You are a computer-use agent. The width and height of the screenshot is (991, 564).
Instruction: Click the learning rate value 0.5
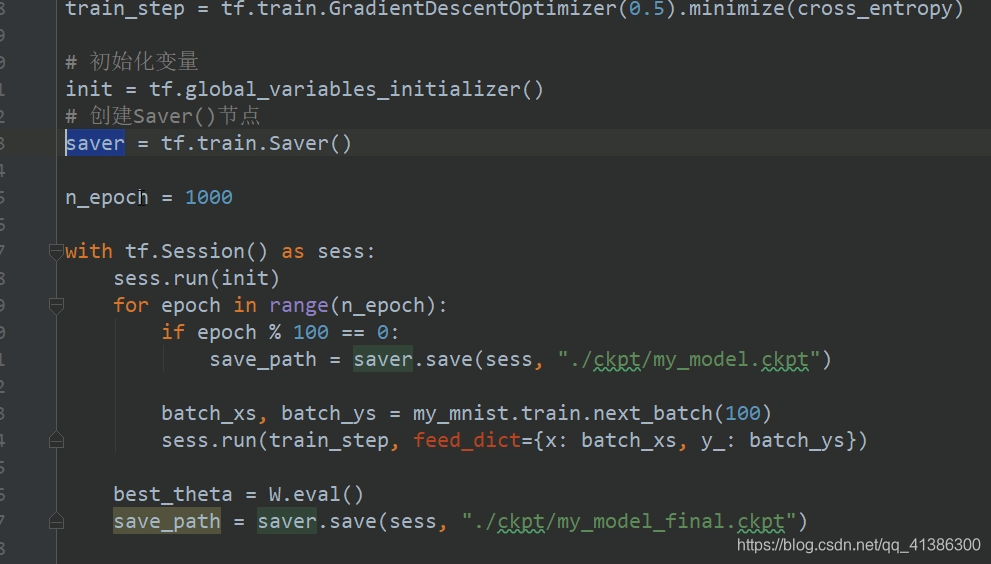tap(647, 9)
